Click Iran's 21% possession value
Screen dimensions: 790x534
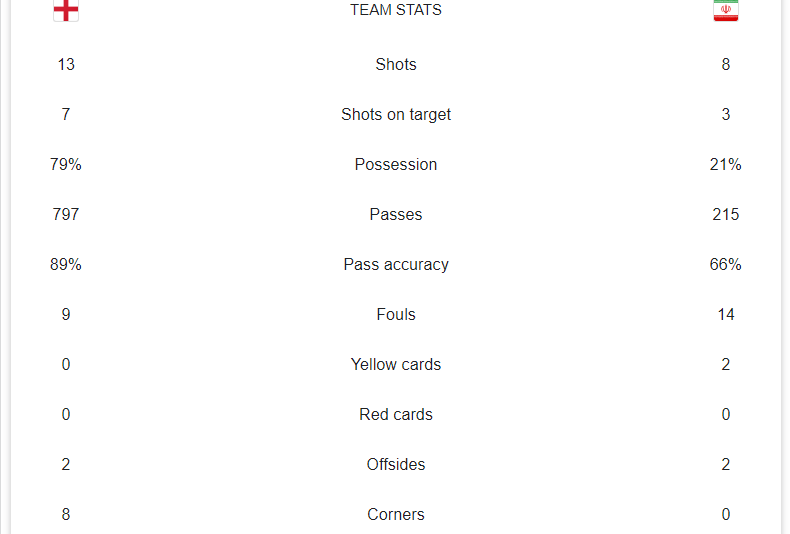[726, 164]
